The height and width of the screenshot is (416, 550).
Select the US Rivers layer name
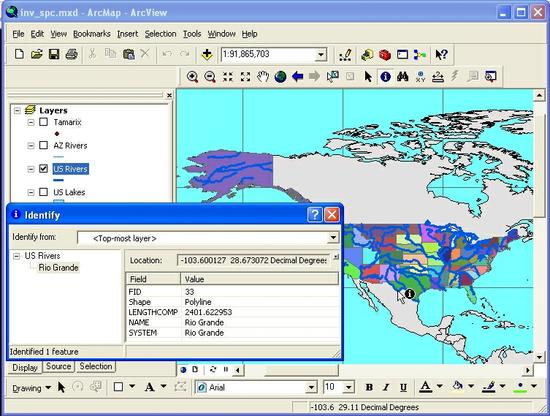coord(71,169)
